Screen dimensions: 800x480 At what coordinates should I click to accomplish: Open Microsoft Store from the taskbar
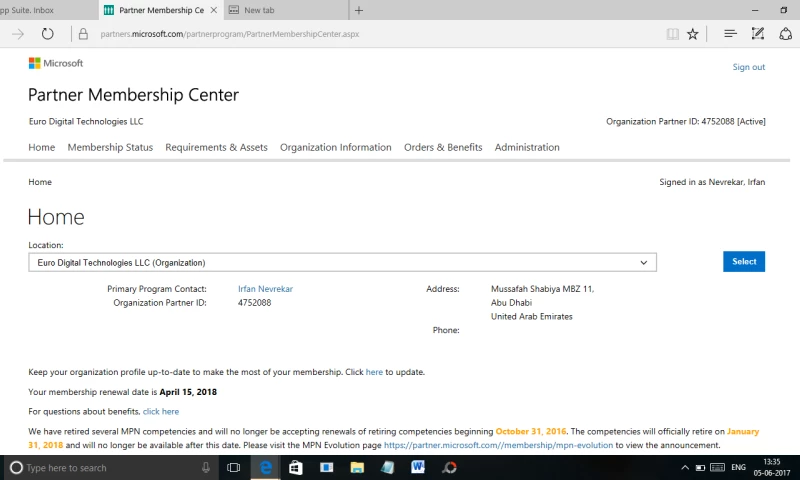(x=296, y=467)
